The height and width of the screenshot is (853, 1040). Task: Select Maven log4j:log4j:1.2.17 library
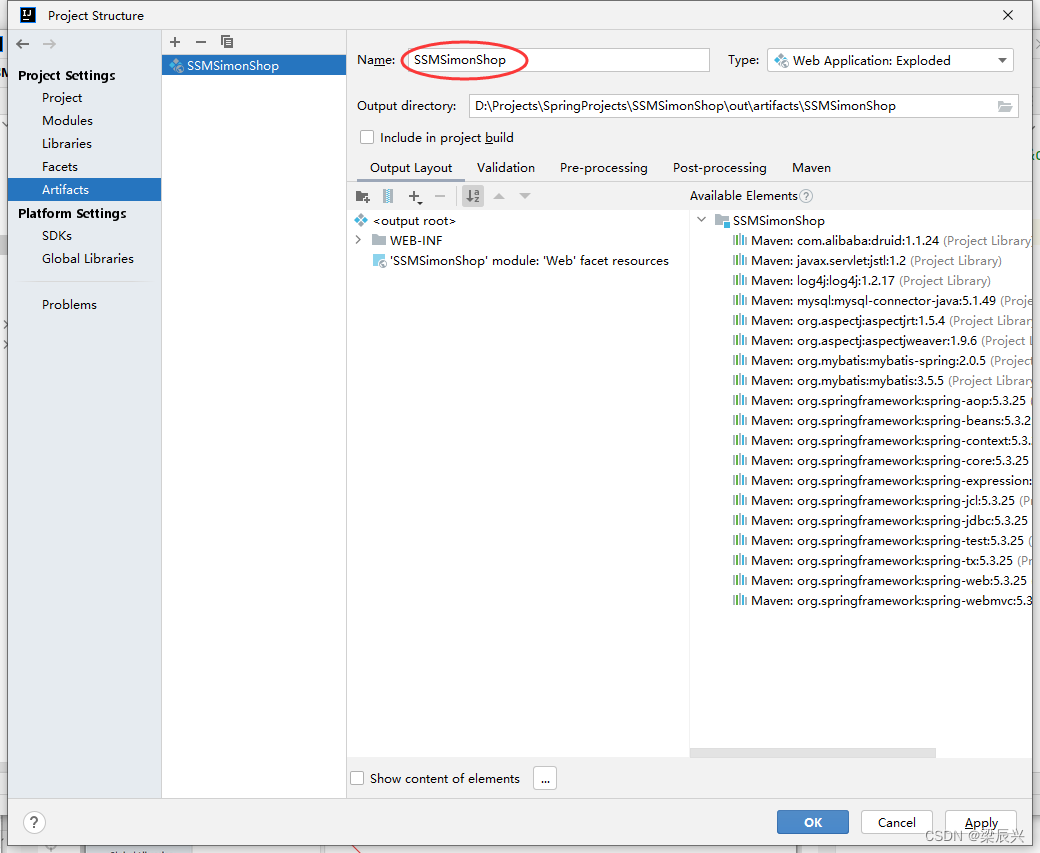coord(862,281)
